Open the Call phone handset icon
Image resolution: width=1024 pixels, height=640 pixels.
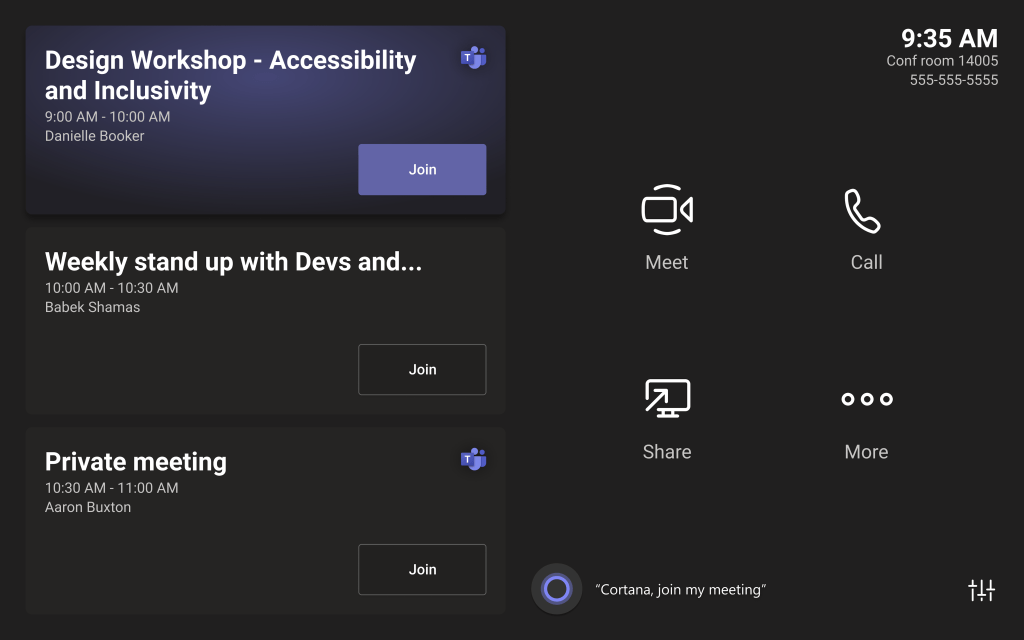(x=862, y=210)
